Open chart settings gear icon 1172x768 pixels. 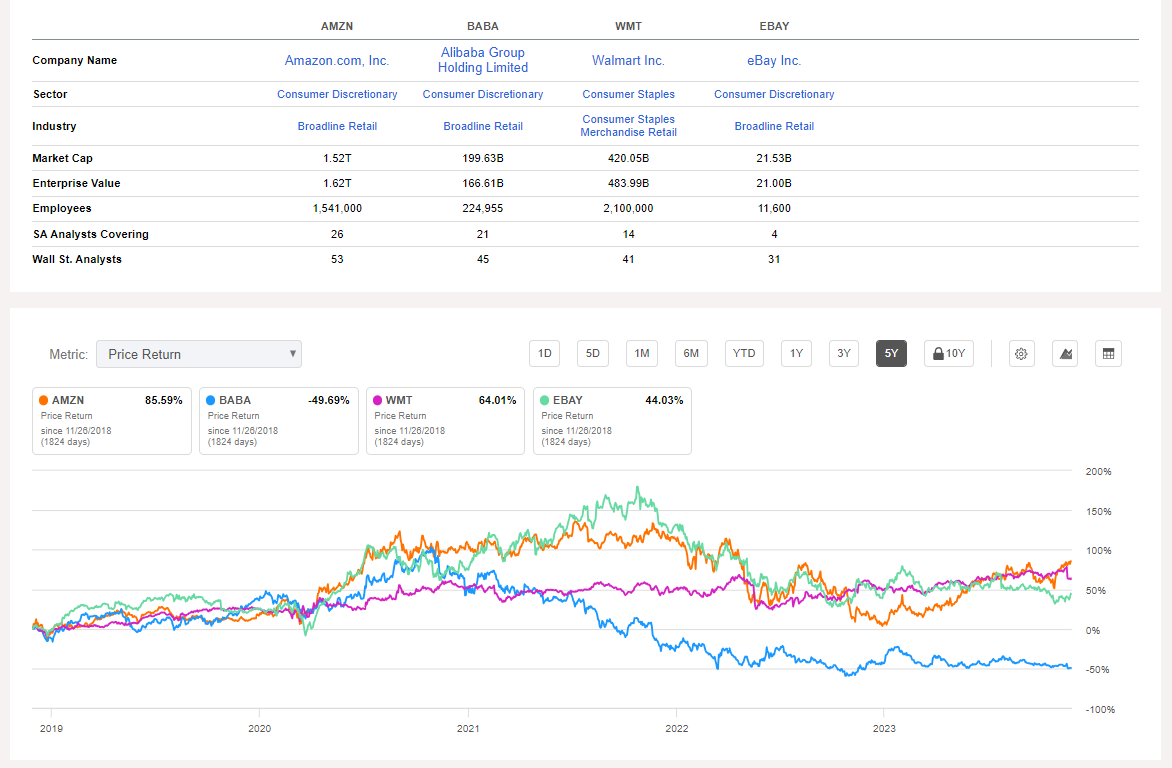pos(1021,354)
